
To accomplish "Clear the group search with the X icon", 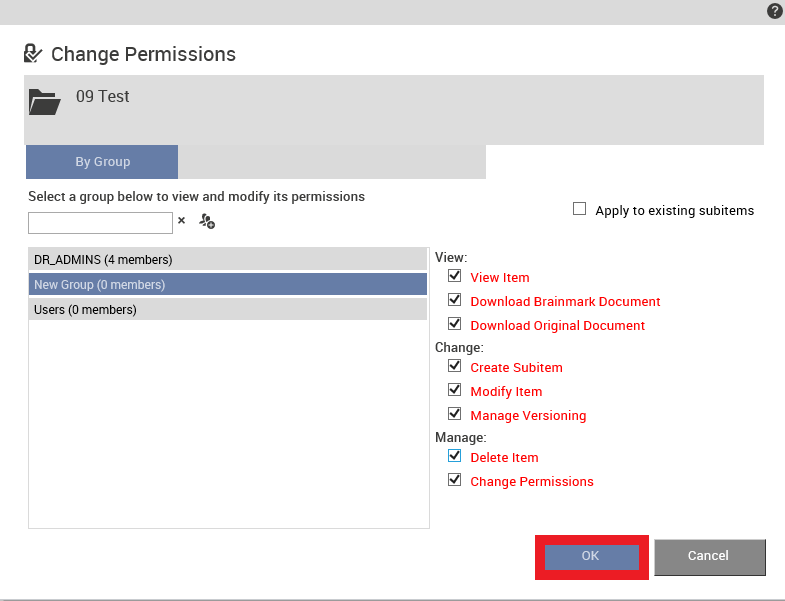I will (x=182, y=220).
